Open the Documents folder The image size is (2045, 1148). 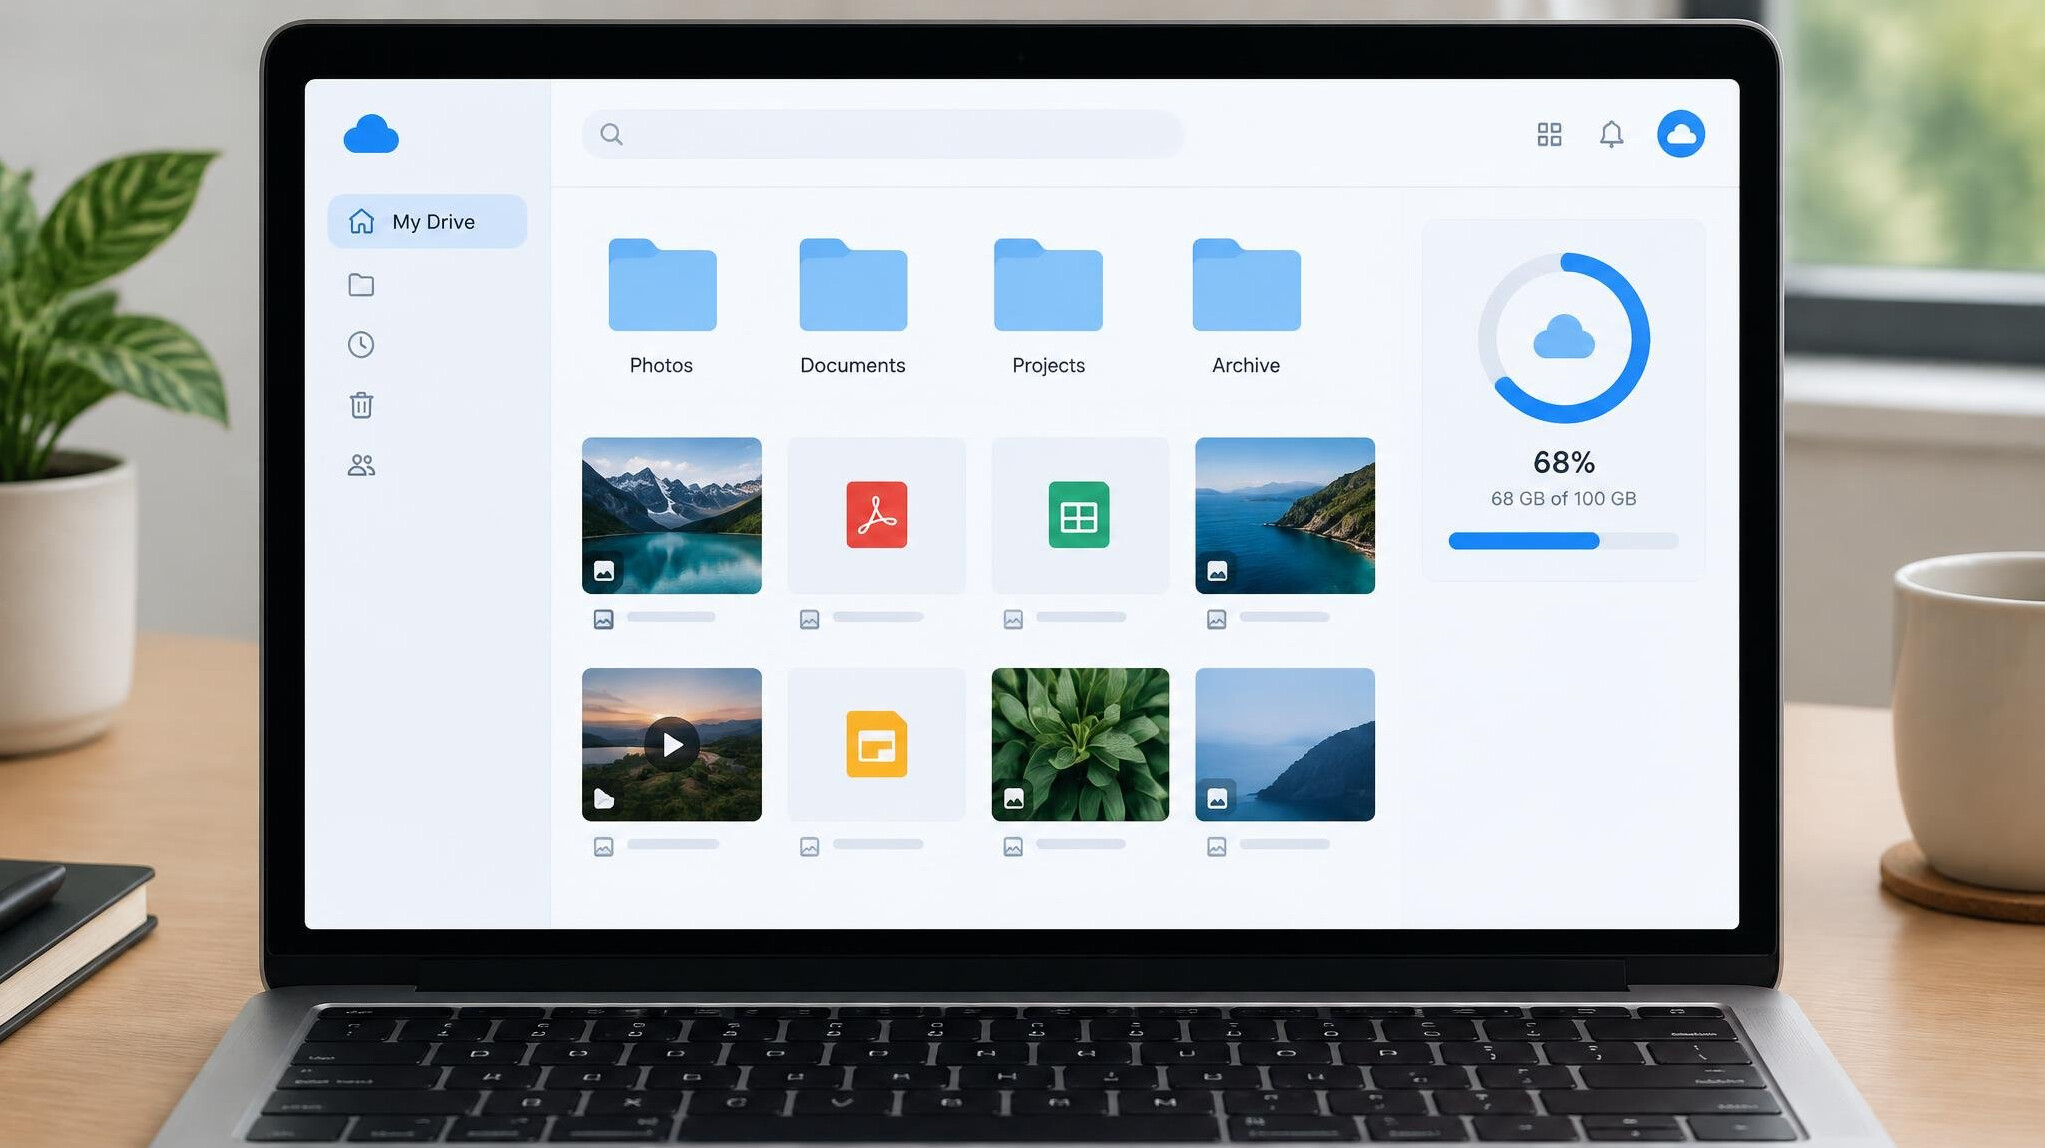click(853, 307)
